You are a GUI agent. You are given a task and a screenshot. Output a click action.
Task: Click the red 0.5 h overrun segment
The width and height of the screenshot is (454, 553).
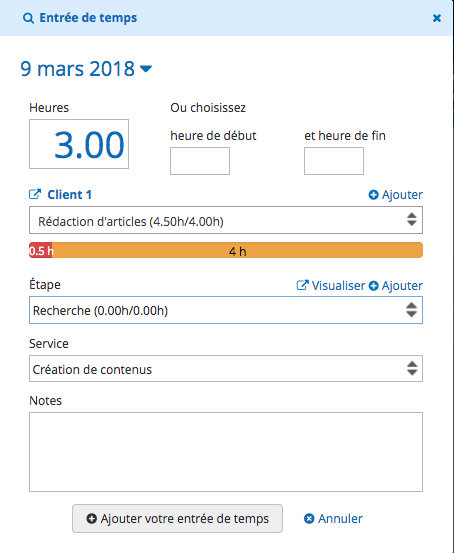click(41, 250)
